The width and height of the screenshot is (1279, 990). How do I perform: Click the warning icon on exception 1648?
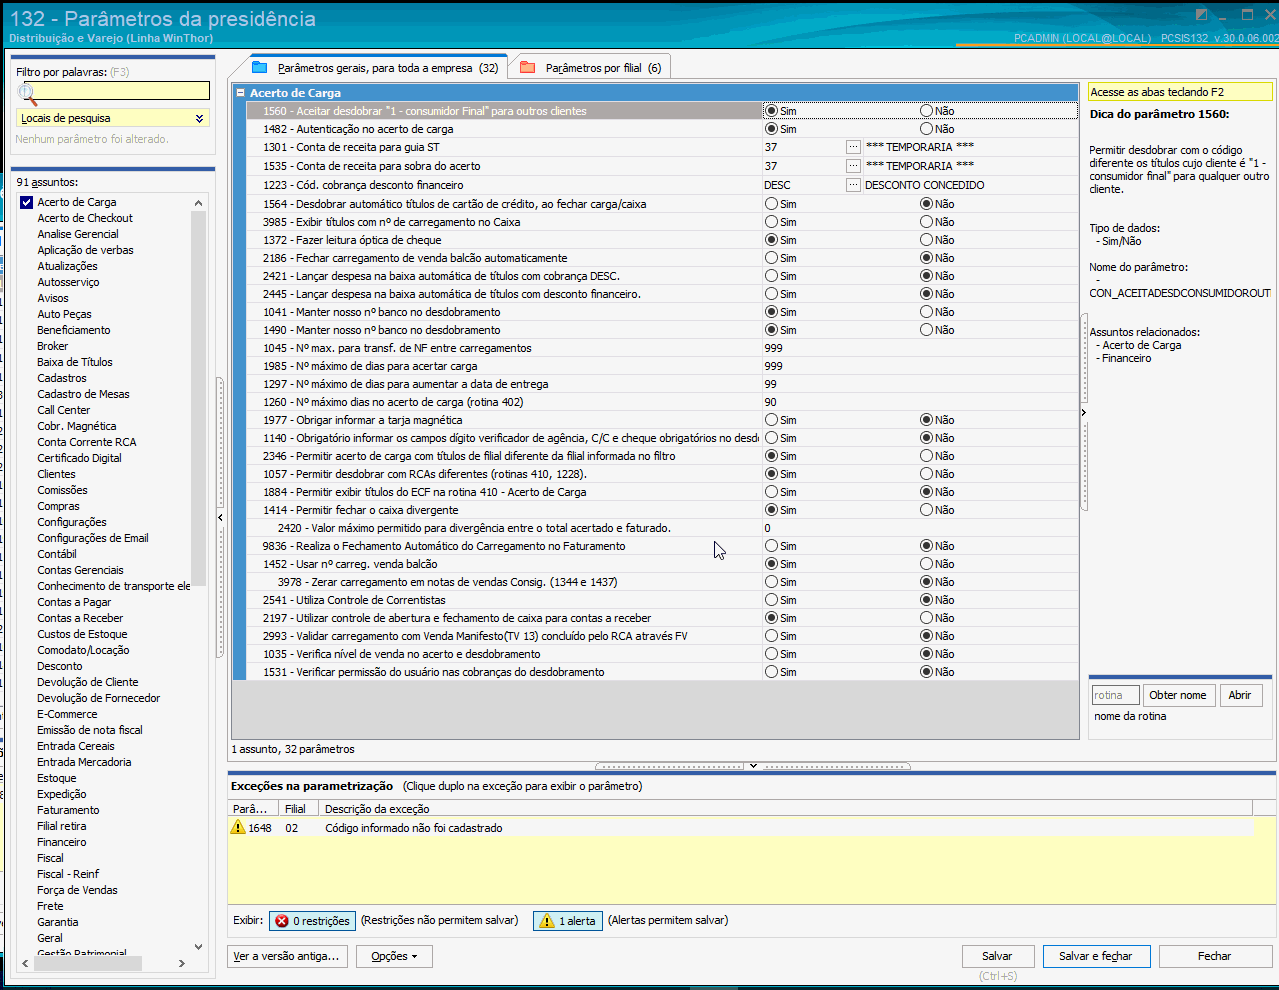coord(238,827)
